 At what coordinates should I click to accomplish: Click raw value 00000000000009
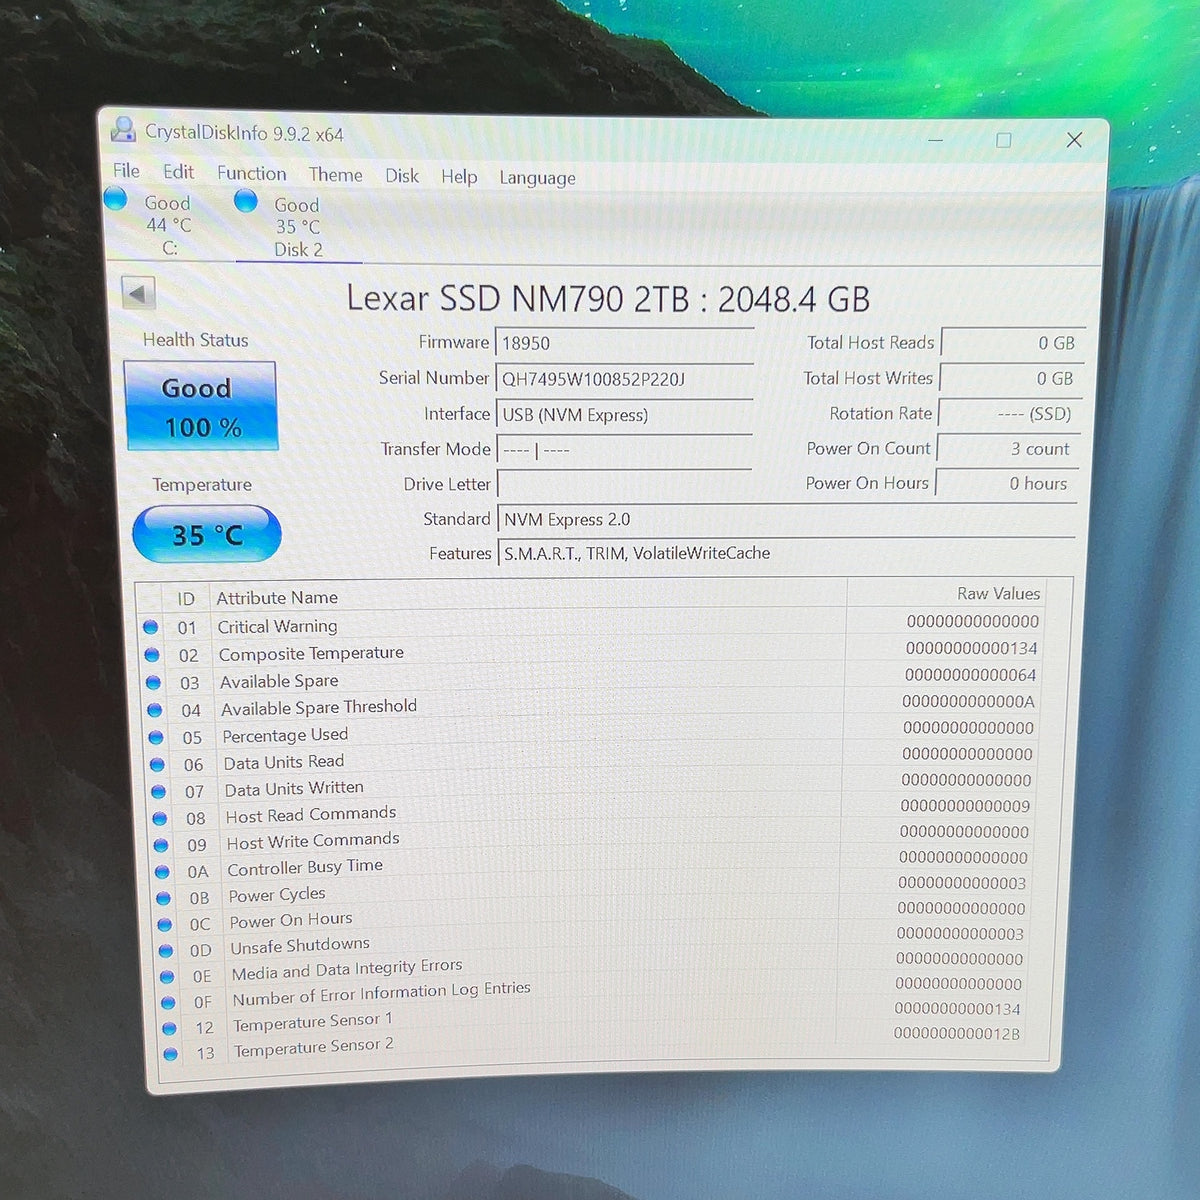(x=965, y=806)
